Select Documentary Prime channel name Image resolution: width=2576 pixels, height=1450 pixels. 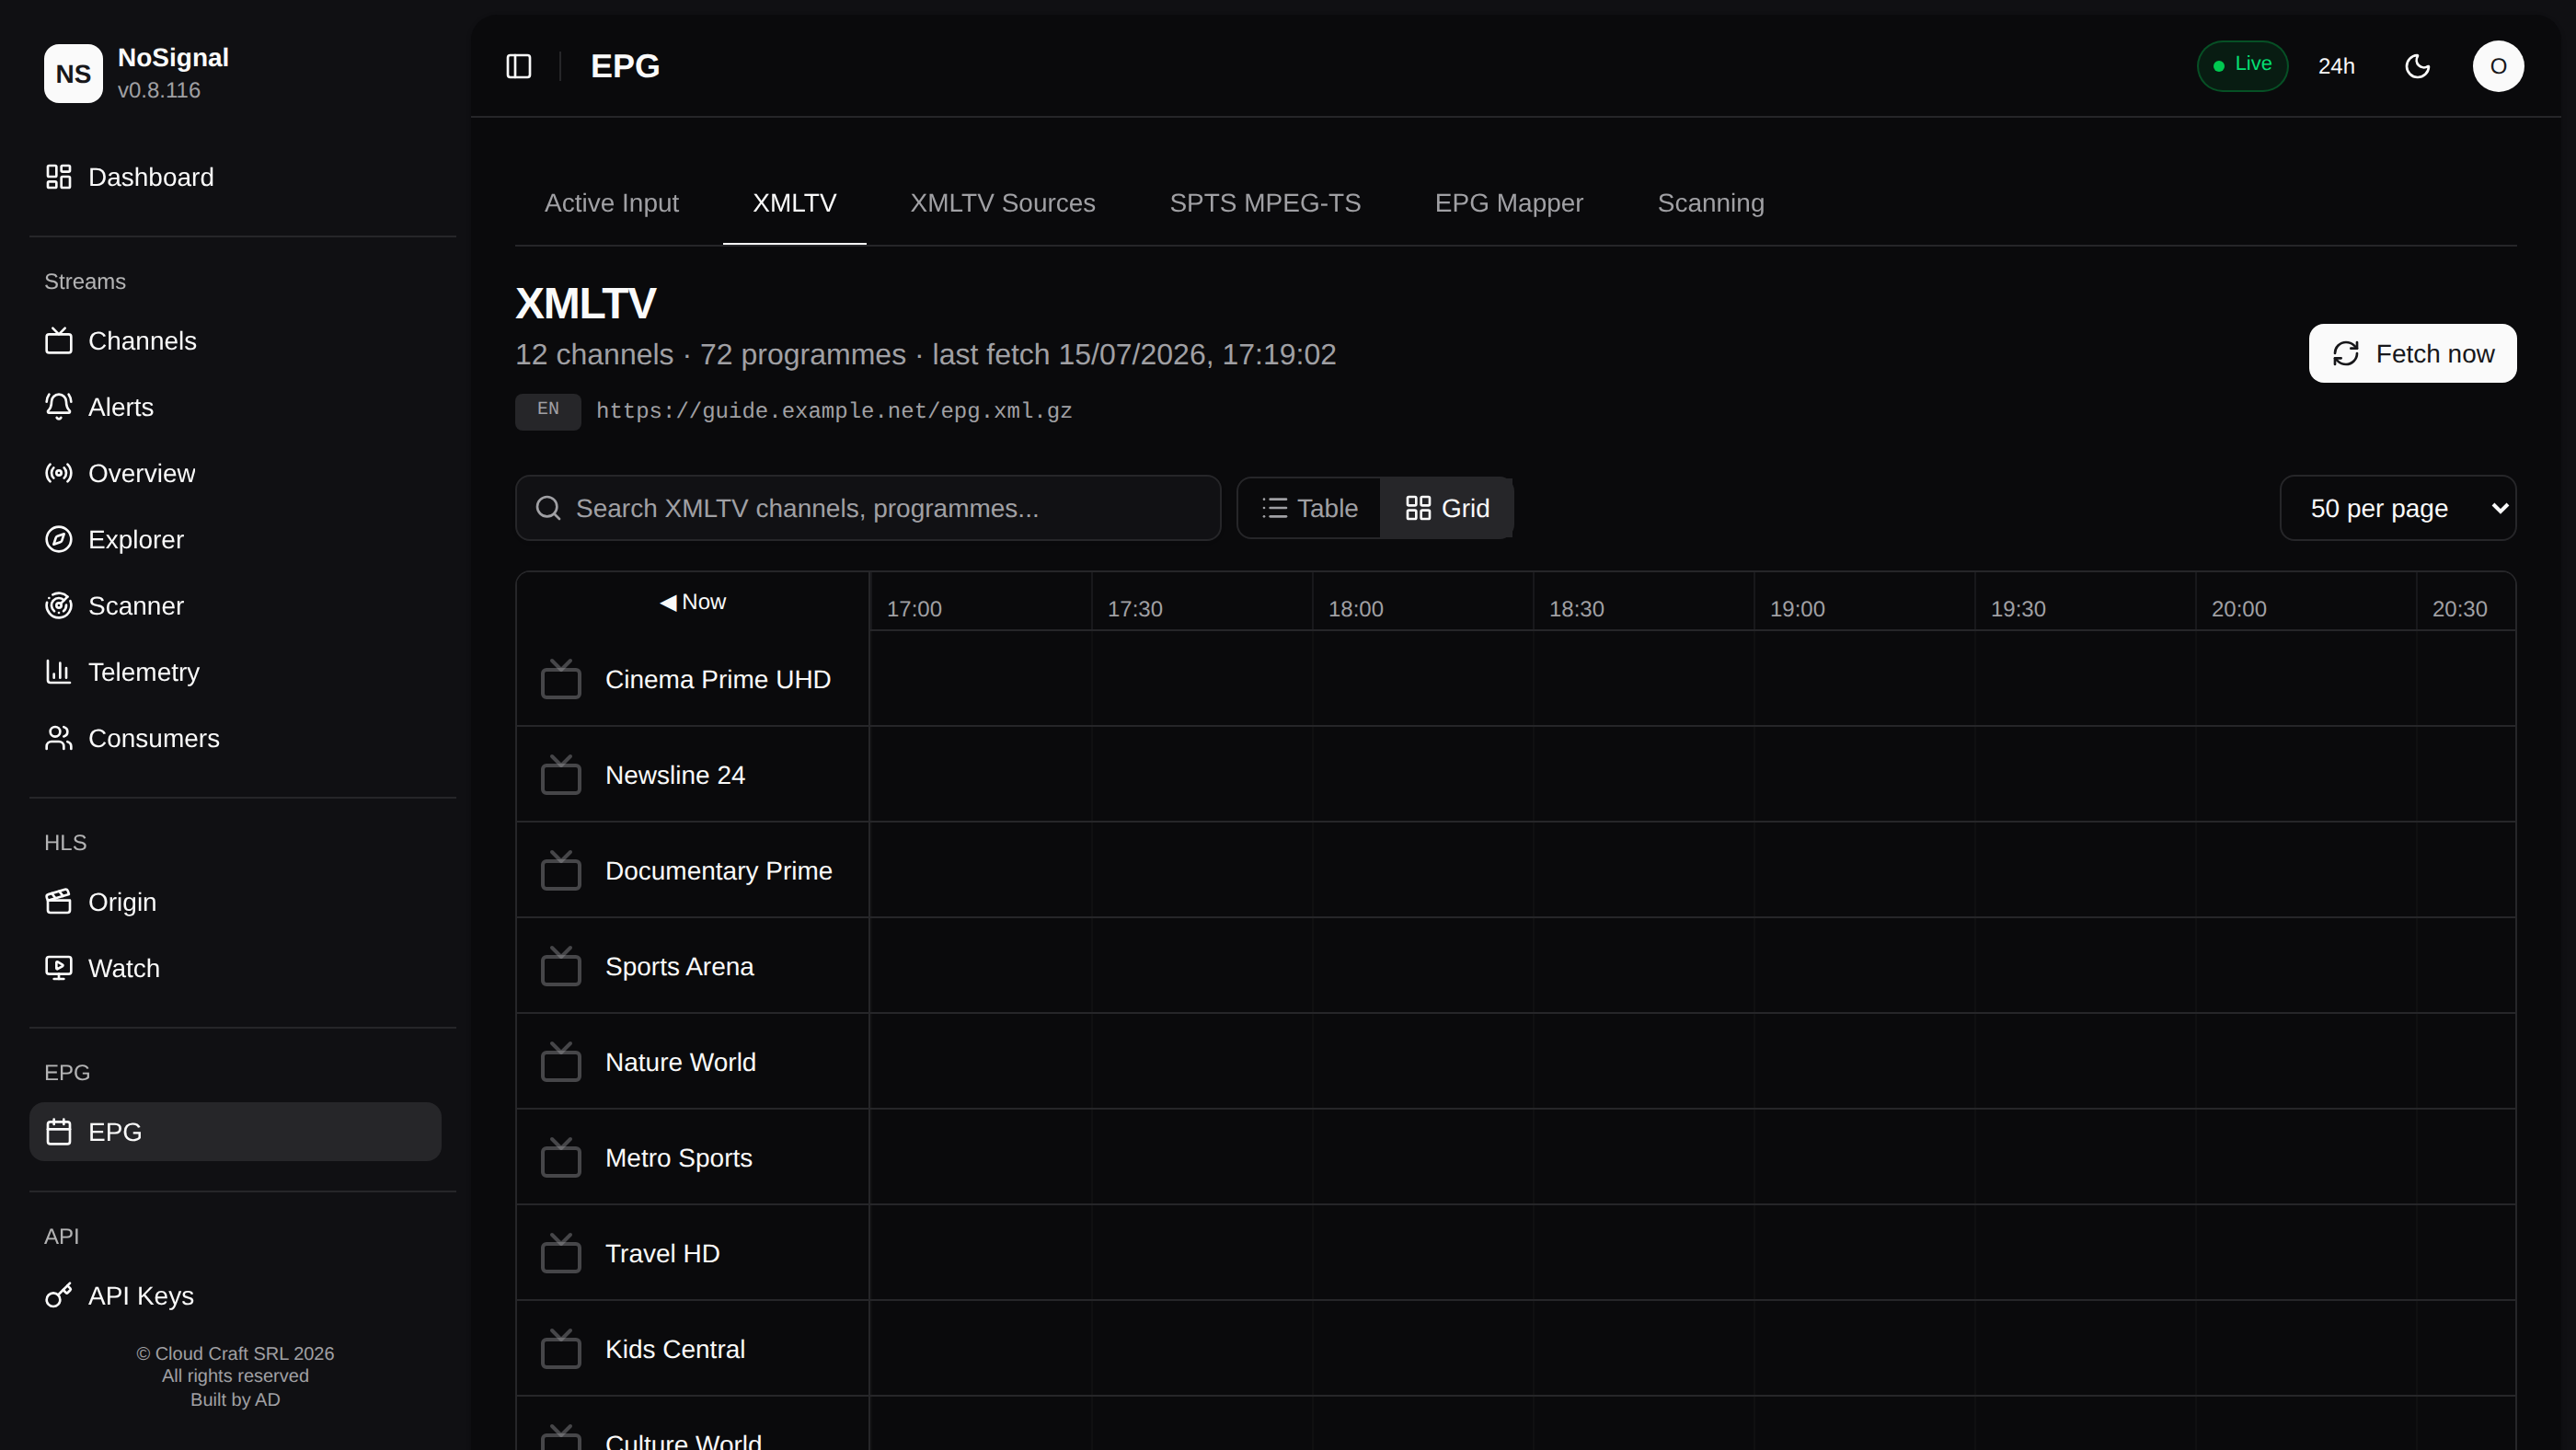(718, 871)
